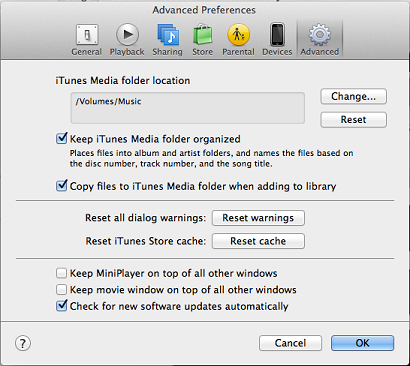
Task: Cancel the Advanced Preferences dialog
Action: pos(290,343)
